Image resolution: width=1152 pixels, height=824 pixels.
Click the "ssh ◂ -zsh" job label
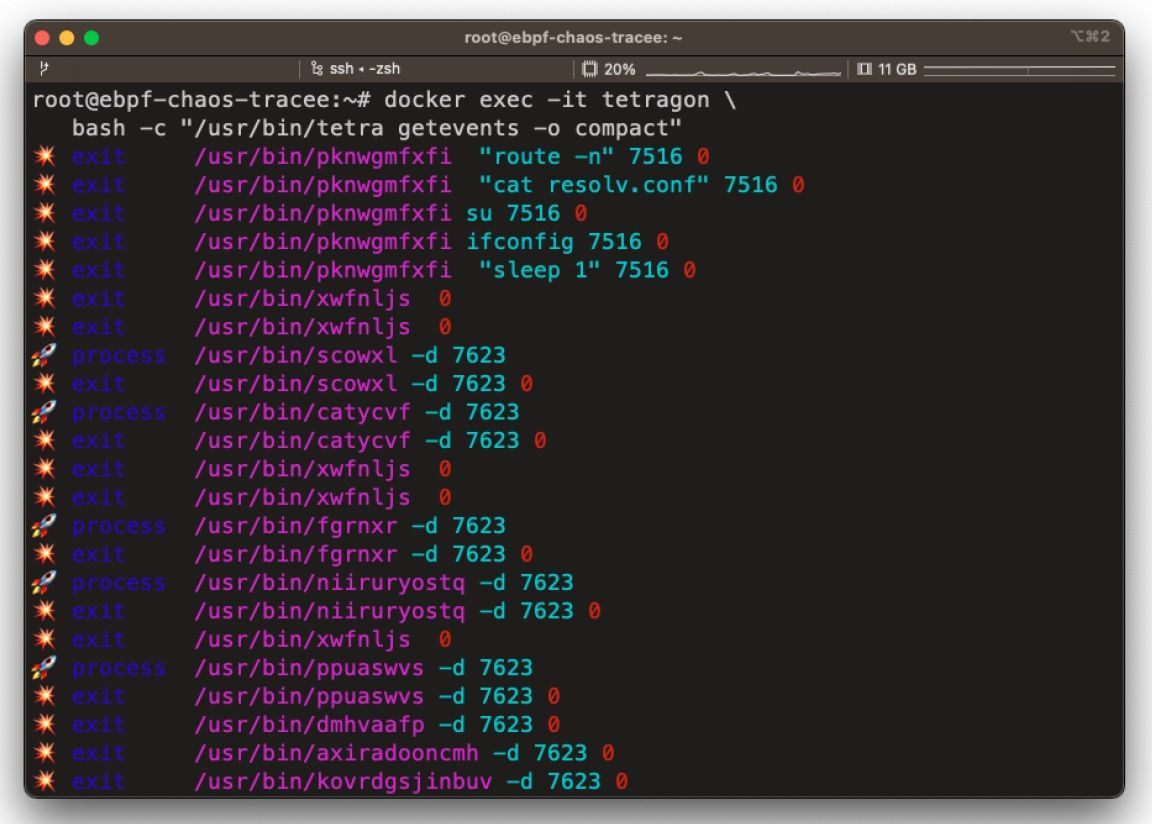click(x=364, y=68)
